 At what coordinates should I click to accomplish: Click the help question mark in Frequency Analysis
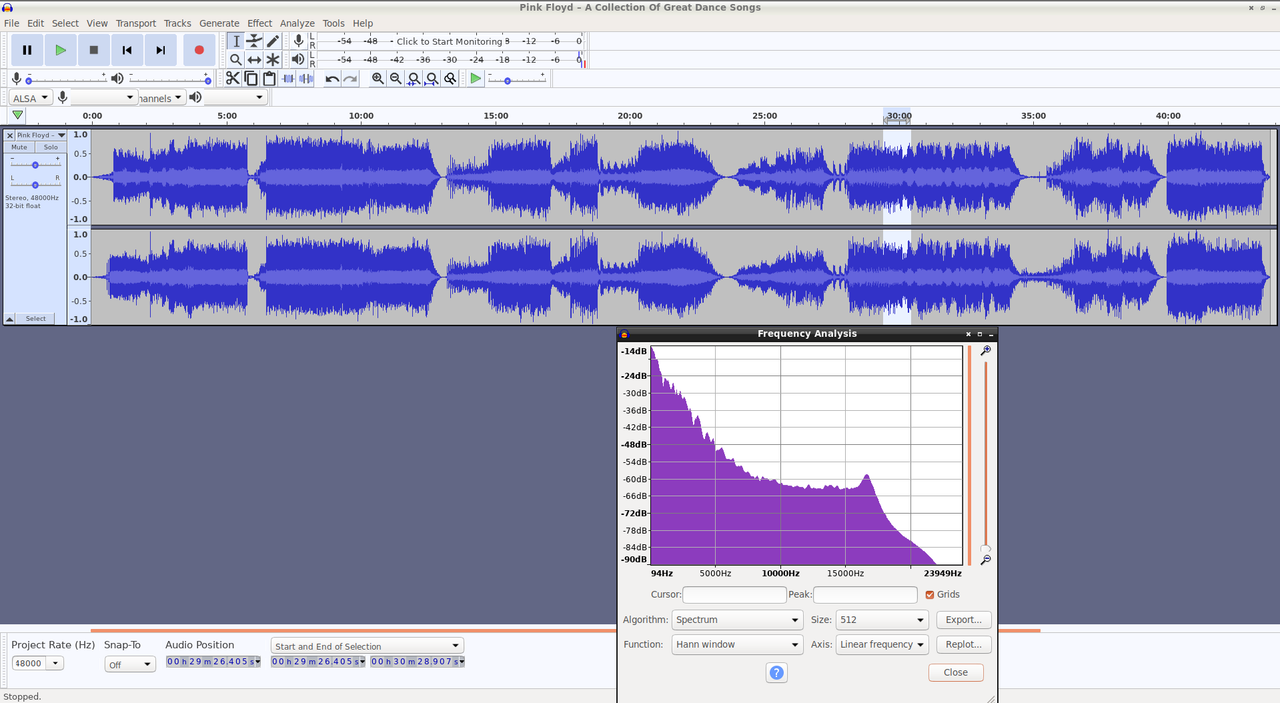(x=777, y=673)
